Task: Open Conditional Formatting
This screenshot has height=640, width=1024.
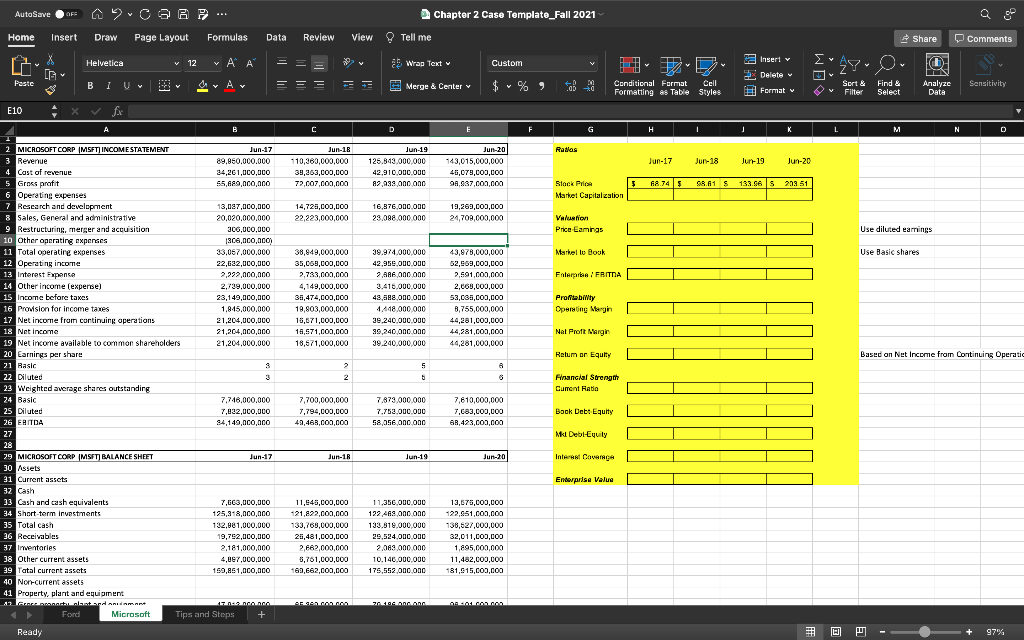Action: pyautogui.click(x=633, y=72)
